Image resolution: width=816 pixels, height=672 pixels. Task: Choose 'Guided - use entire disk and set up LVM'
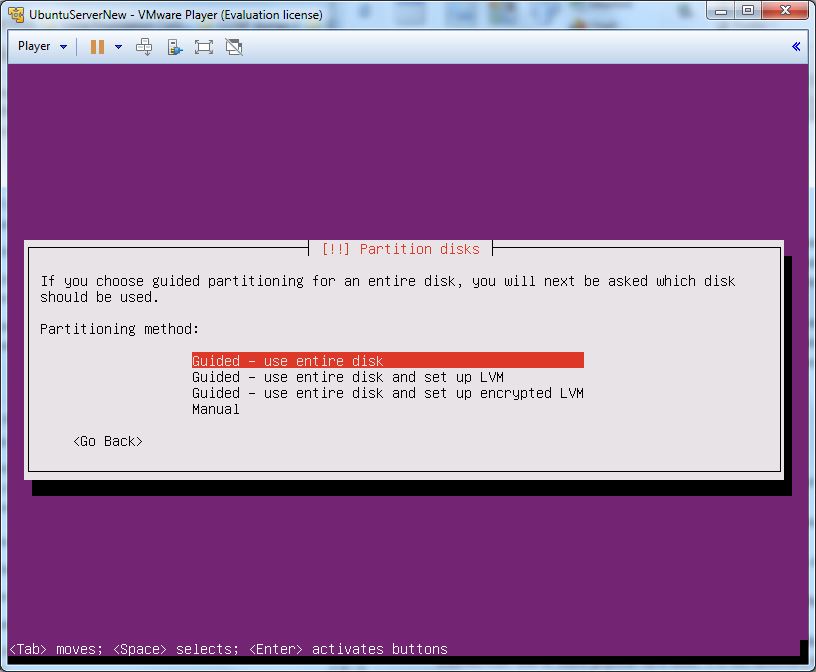pyautogui.click(x=347, y=377)
